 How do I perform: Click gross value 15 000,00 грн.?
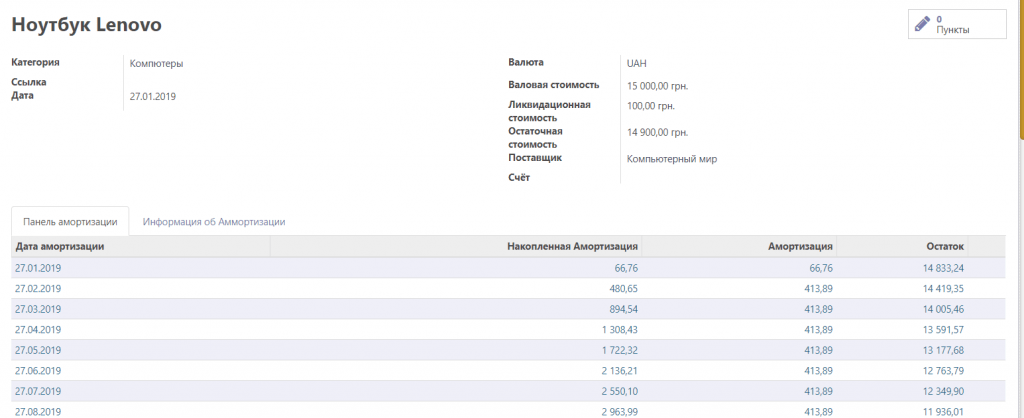[x=658, y=86]
